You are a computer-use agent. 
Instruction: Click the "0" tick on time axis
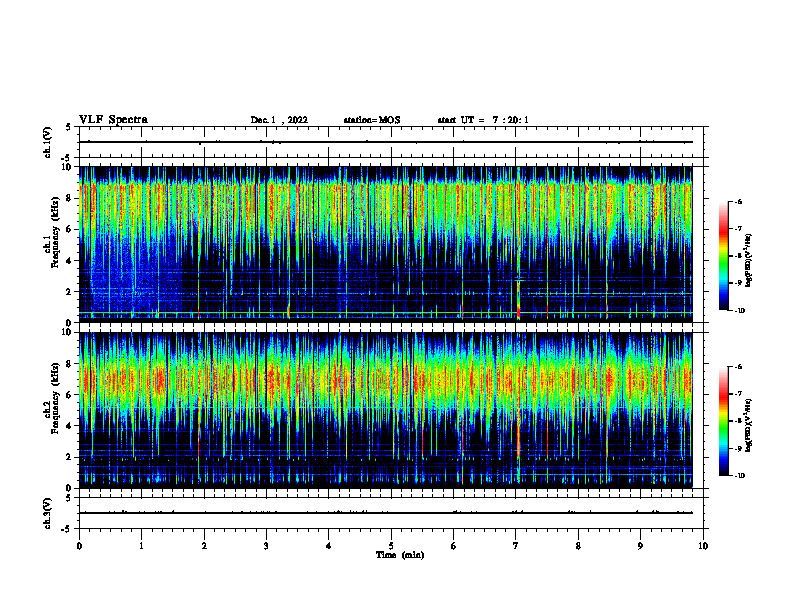click(x=79, y=546)
